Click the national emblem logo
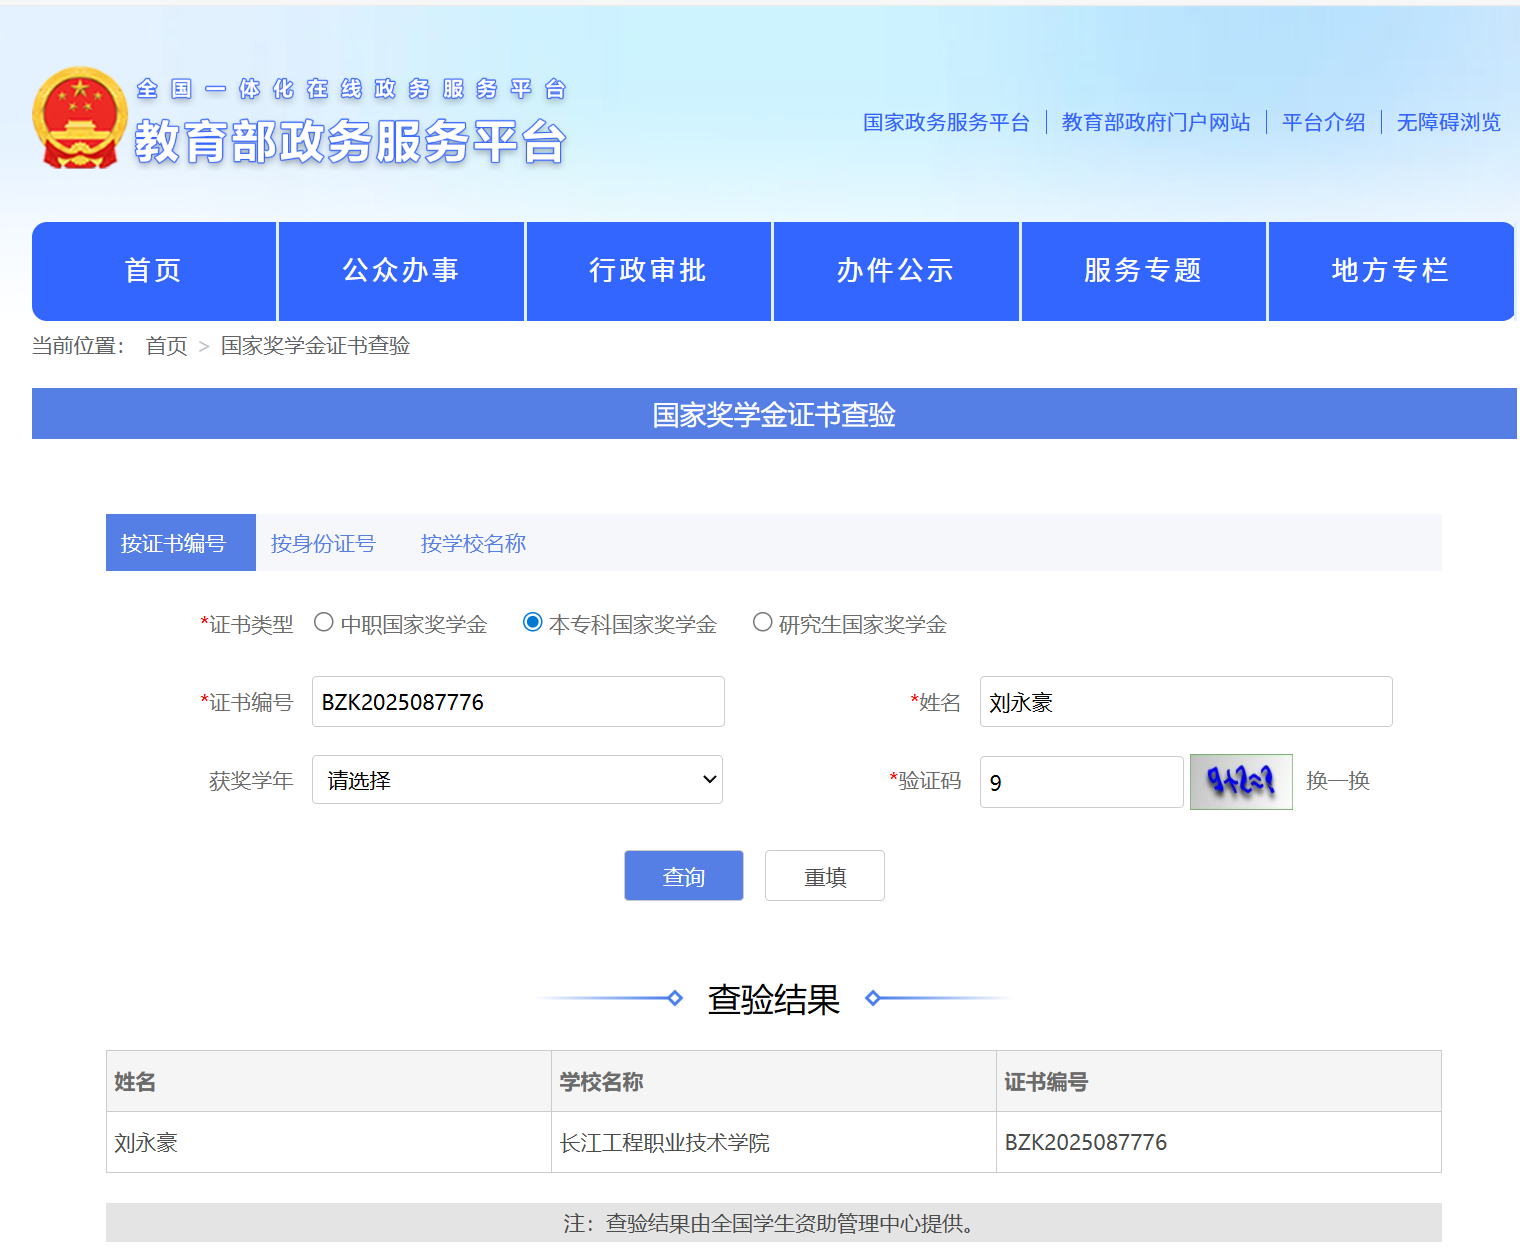This screenshot has width=1520, height=1248. tap(80, 118)
